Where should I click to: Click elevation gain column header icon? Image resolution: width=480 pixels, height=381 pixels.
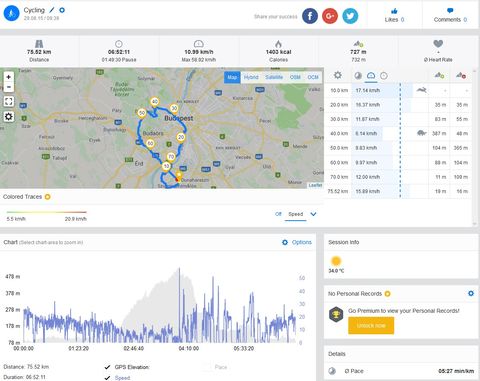click(x=439, y=76)
